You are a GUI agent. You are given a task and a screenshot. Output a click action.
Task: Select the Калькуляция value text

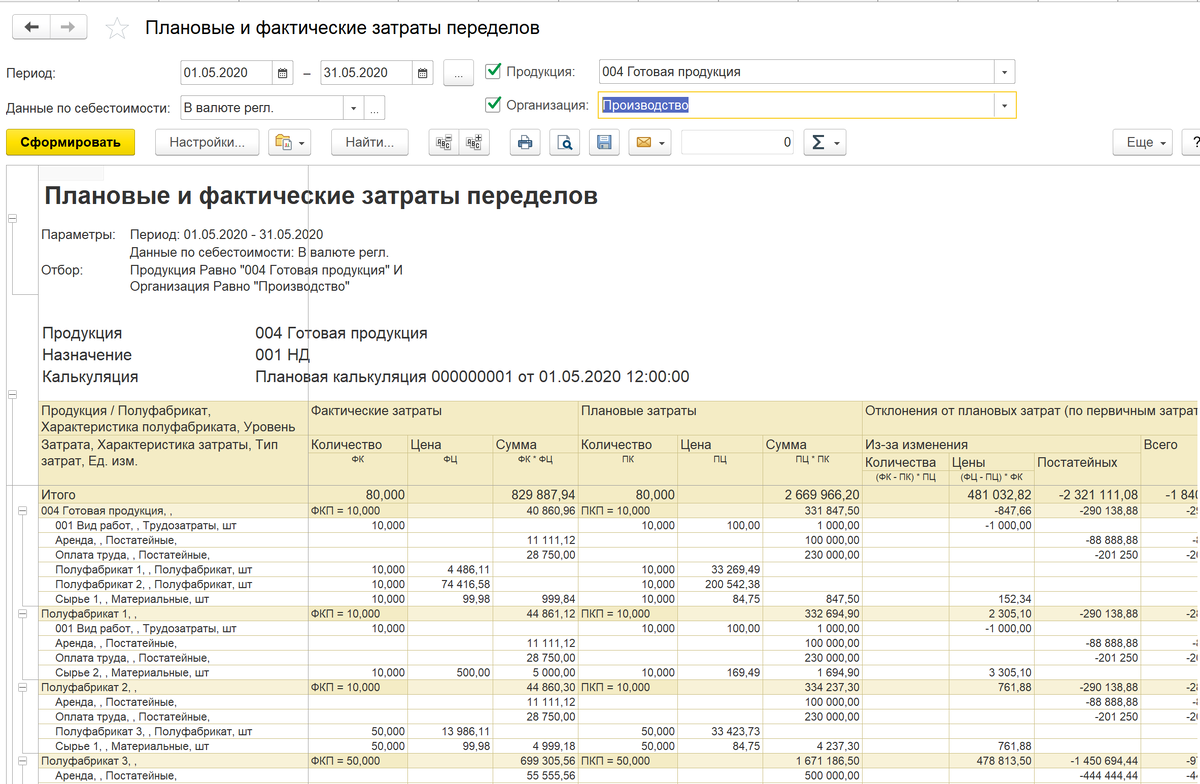click(473, 377)
